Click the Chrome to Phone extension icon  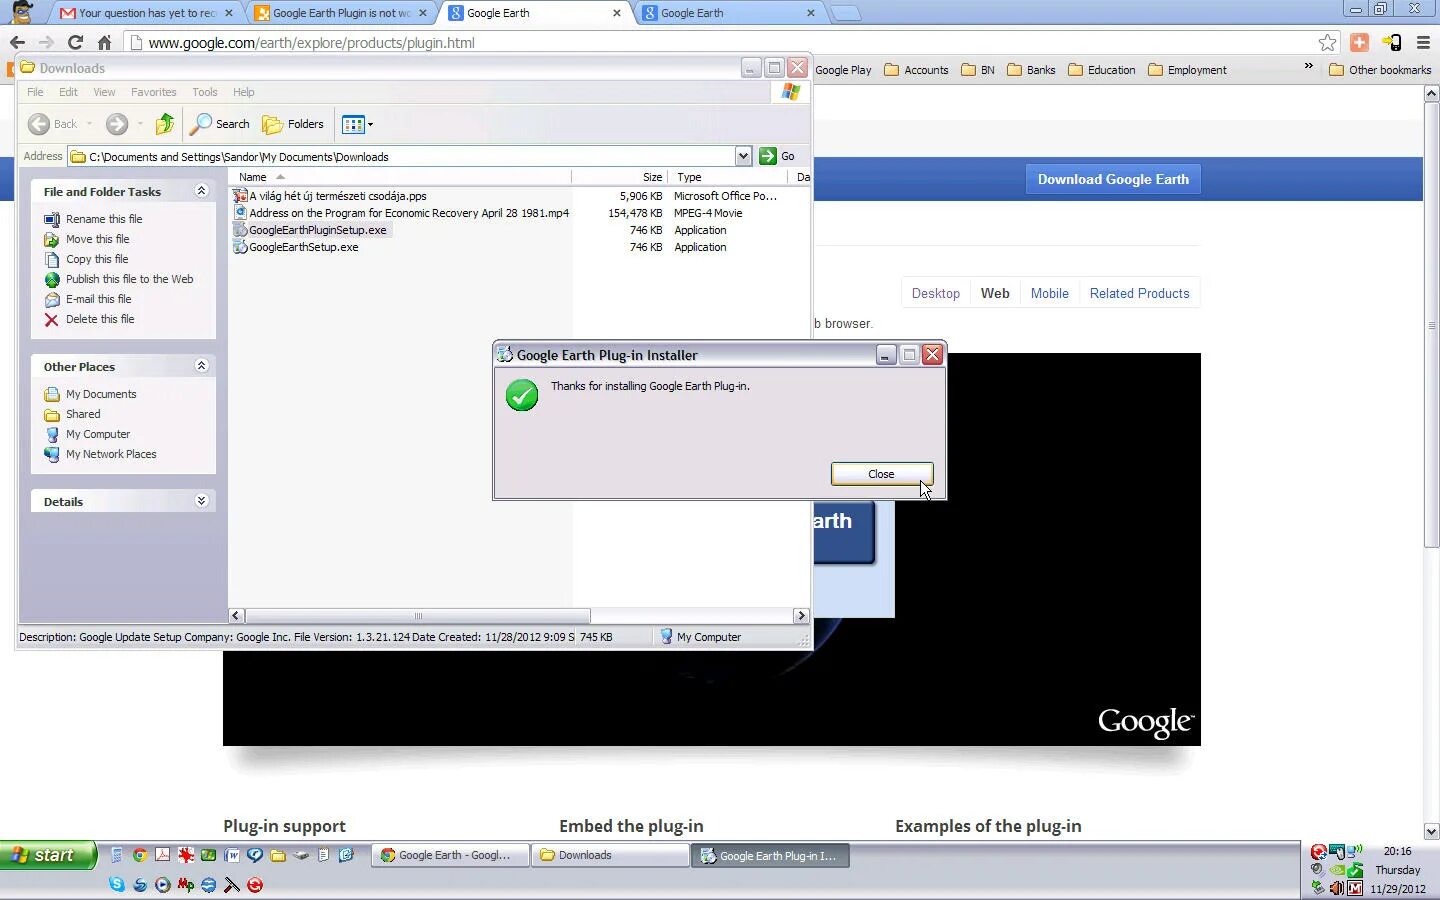[x=1391, y=42]
